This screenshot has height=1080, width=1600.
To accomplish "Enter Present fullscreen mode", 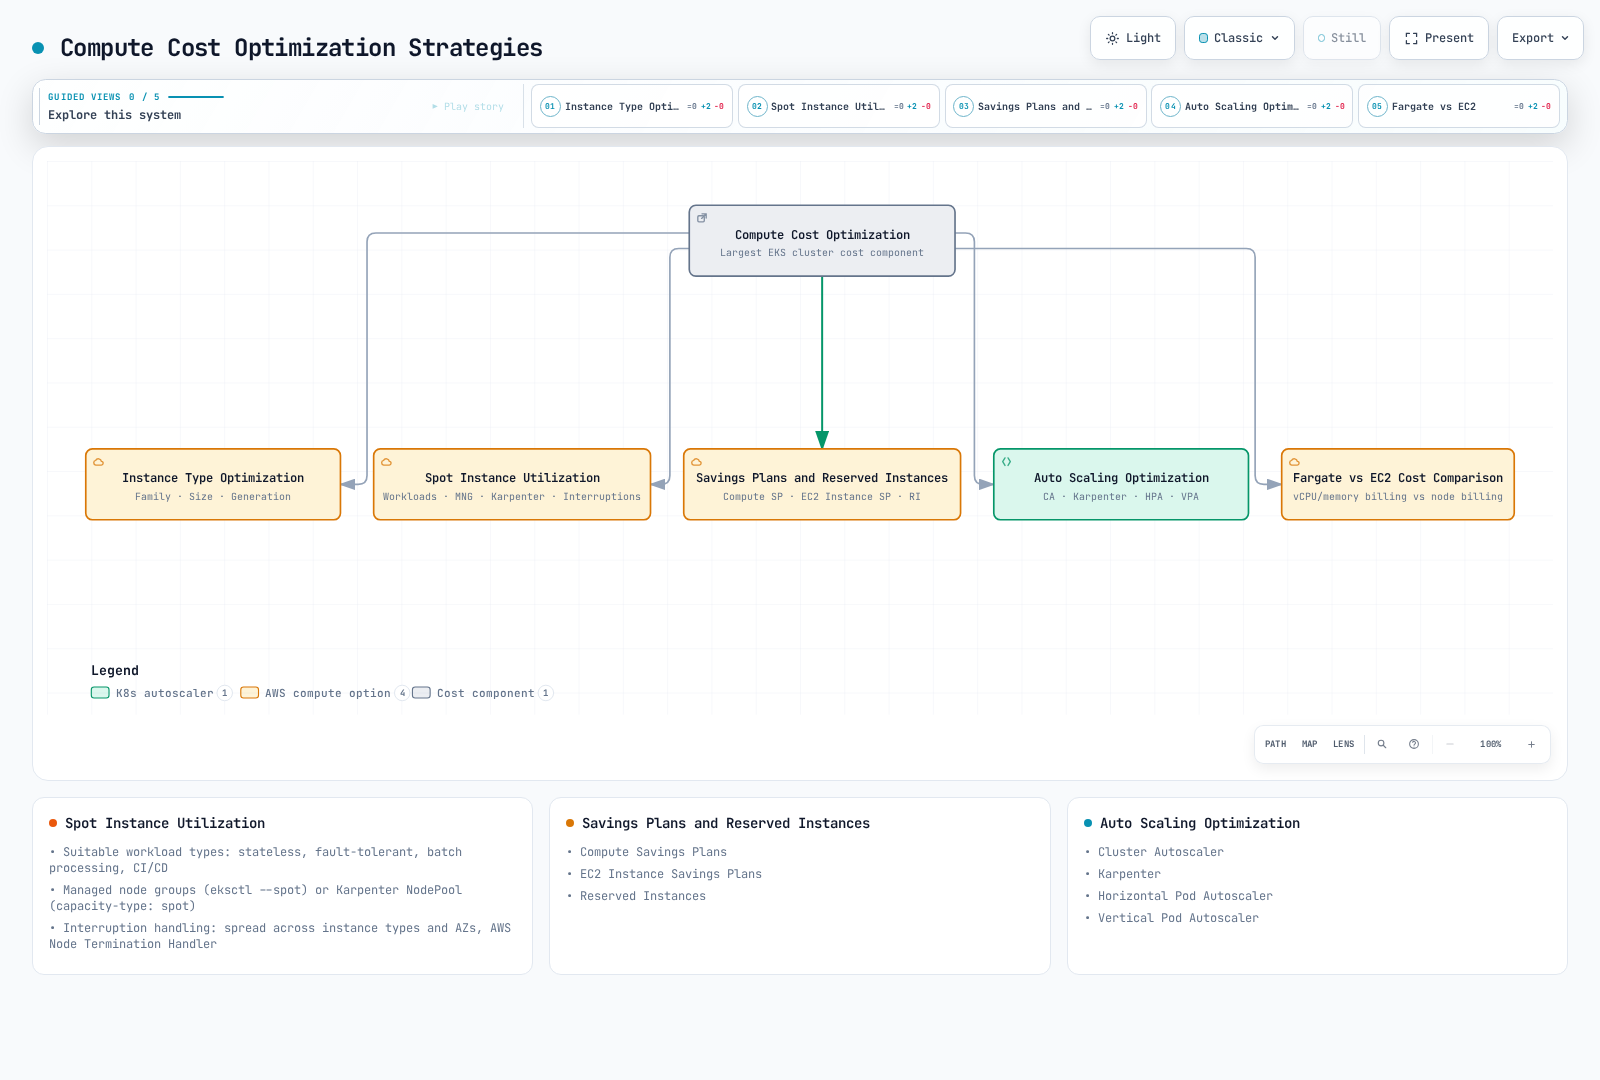I will tap(1438, 38).
